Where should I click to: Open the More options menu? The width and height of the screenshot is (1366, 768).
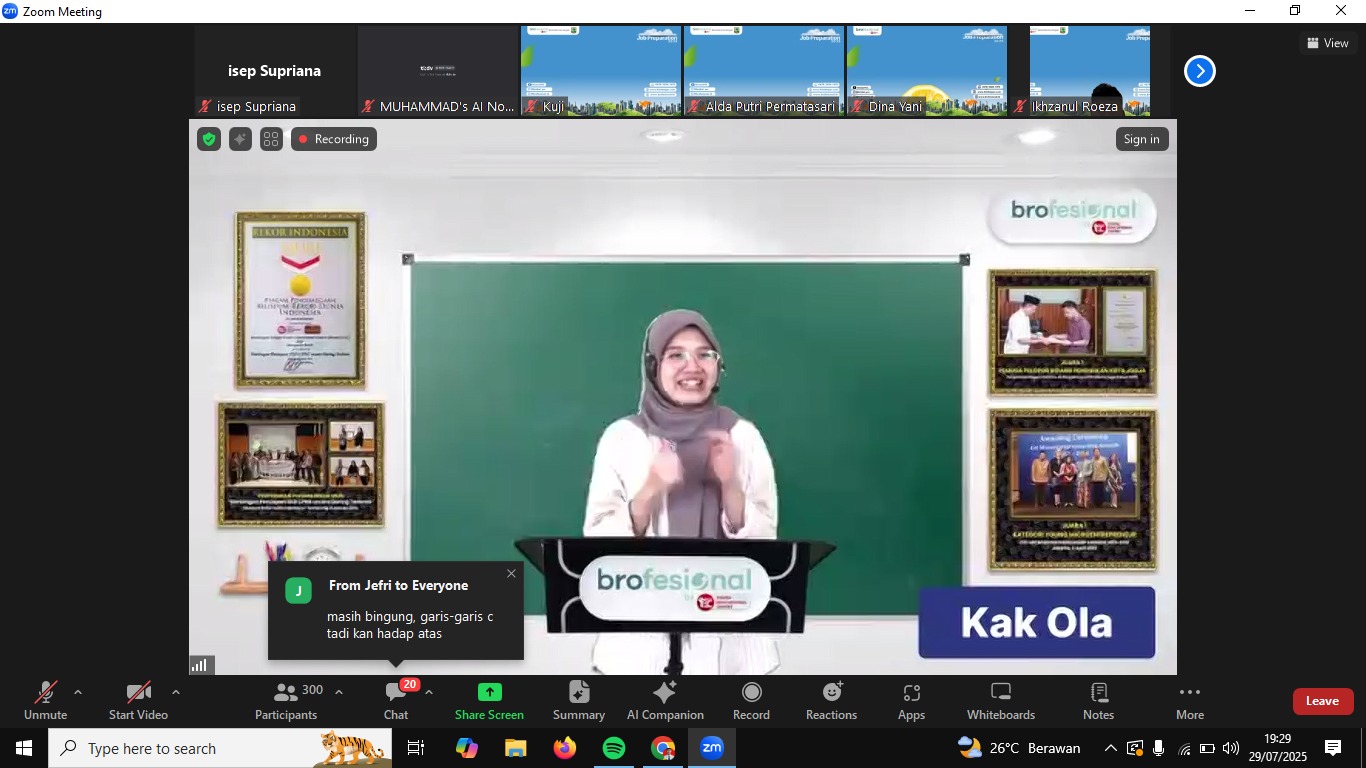1189,700
